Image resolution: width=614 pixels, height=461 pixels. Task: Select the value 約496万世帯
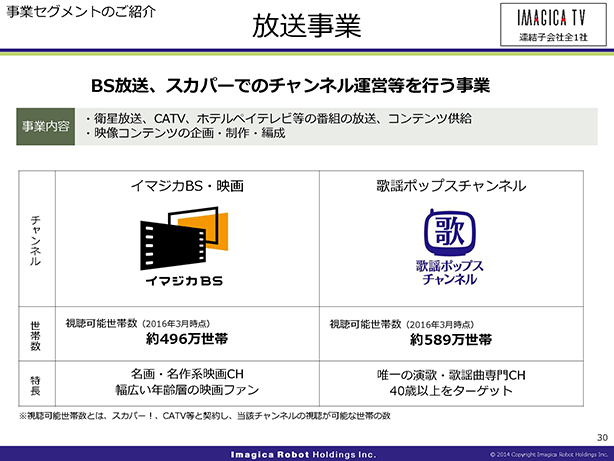click(187, 338)
